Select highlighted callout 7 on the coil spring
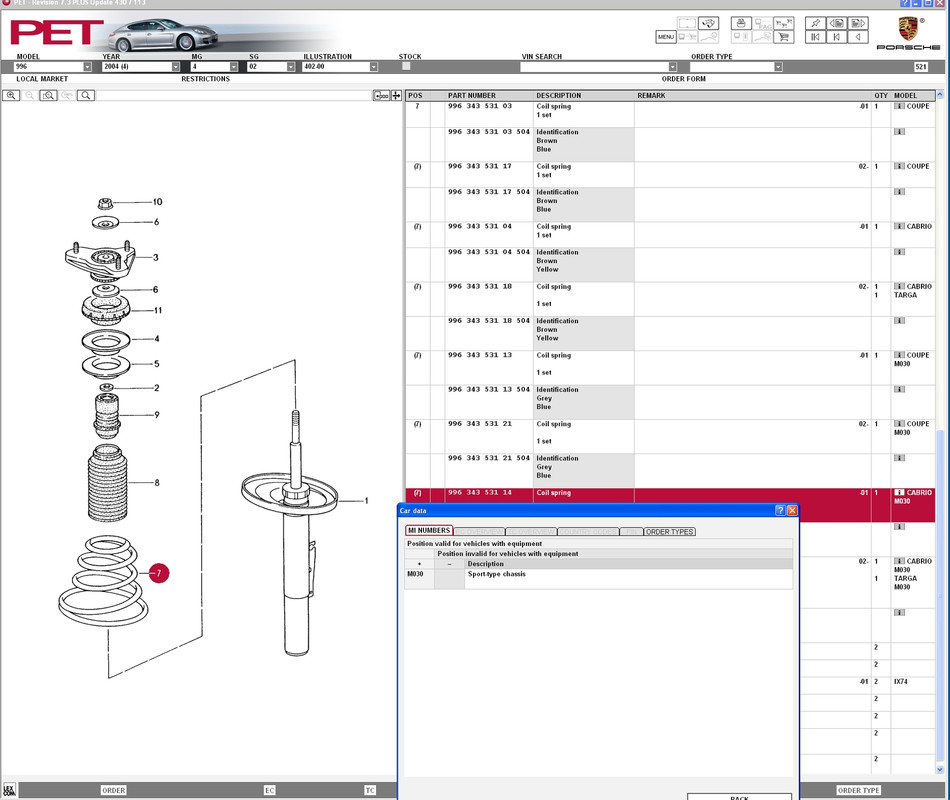 point(159,573)
